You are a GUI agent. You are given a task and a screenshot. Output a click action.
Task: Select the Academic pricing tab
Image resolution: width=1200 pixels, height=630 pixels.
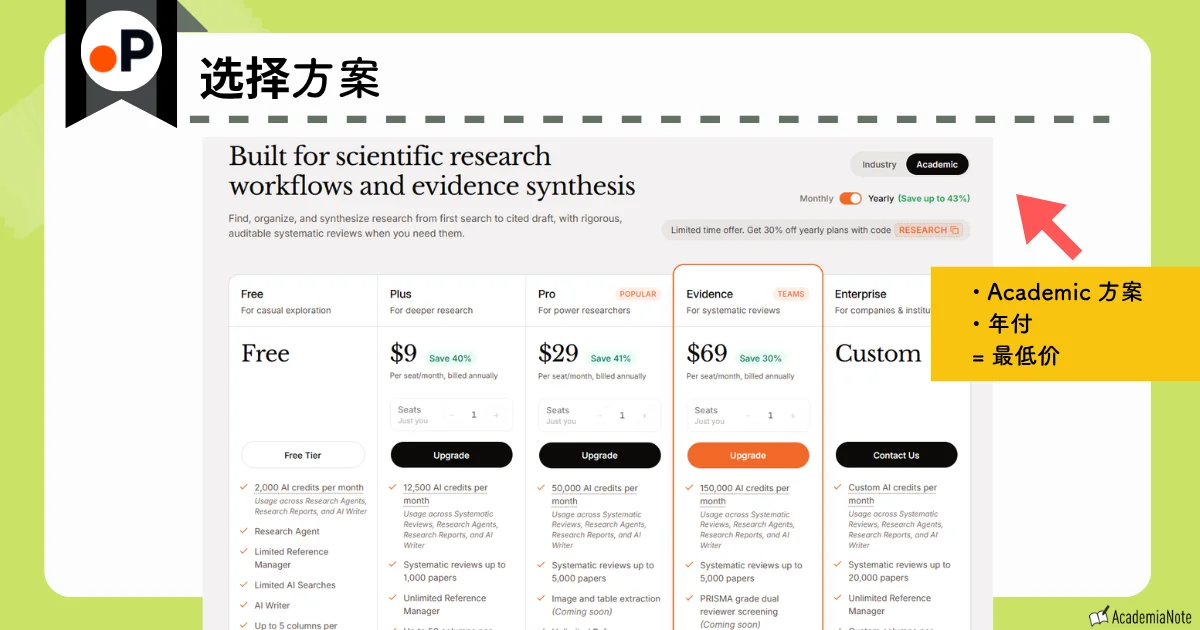[937, 165]
